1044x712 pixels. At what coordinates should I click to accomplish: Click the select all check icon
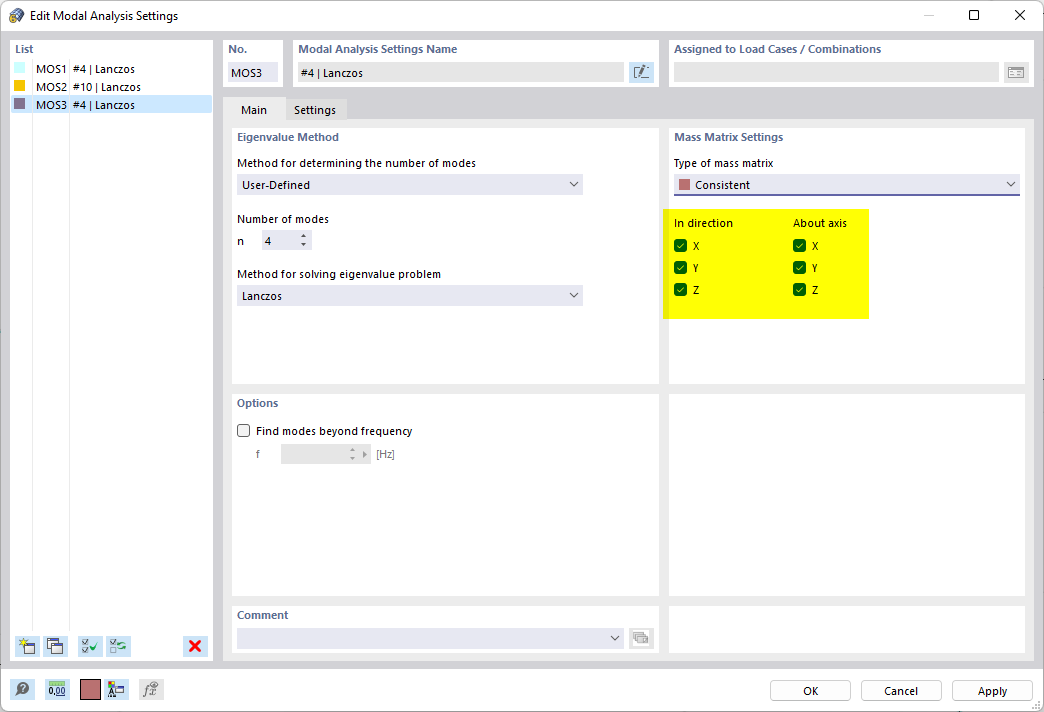pyautogui.click(x=90, y=646)
